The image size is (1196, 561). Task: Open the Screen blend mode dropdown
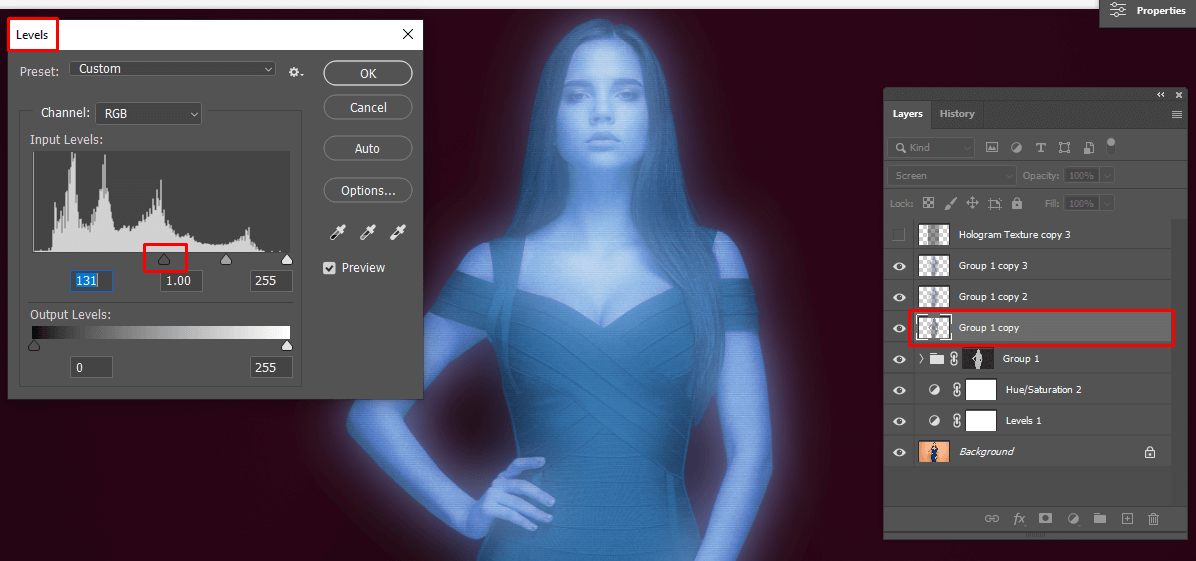pyautogui.click(x=952, y=176)
